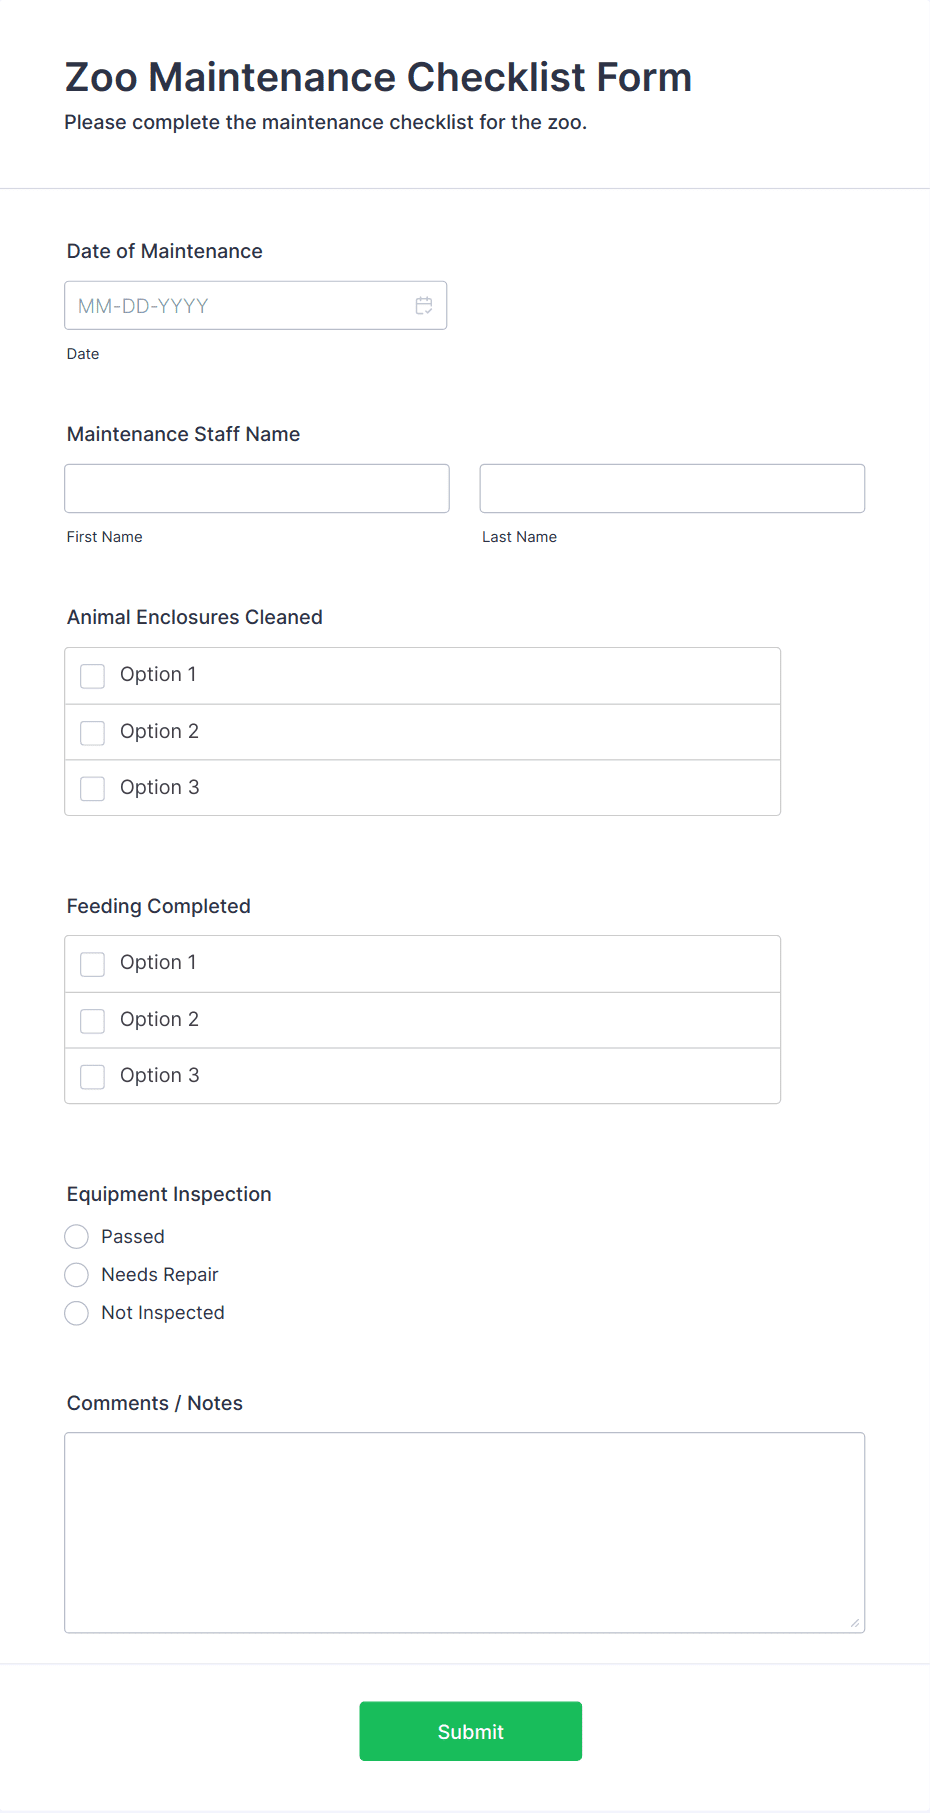Select the Needs Repair radio button
Image resolution: width=930 pixels, height=1813 pixels.
coord(77,1275)
